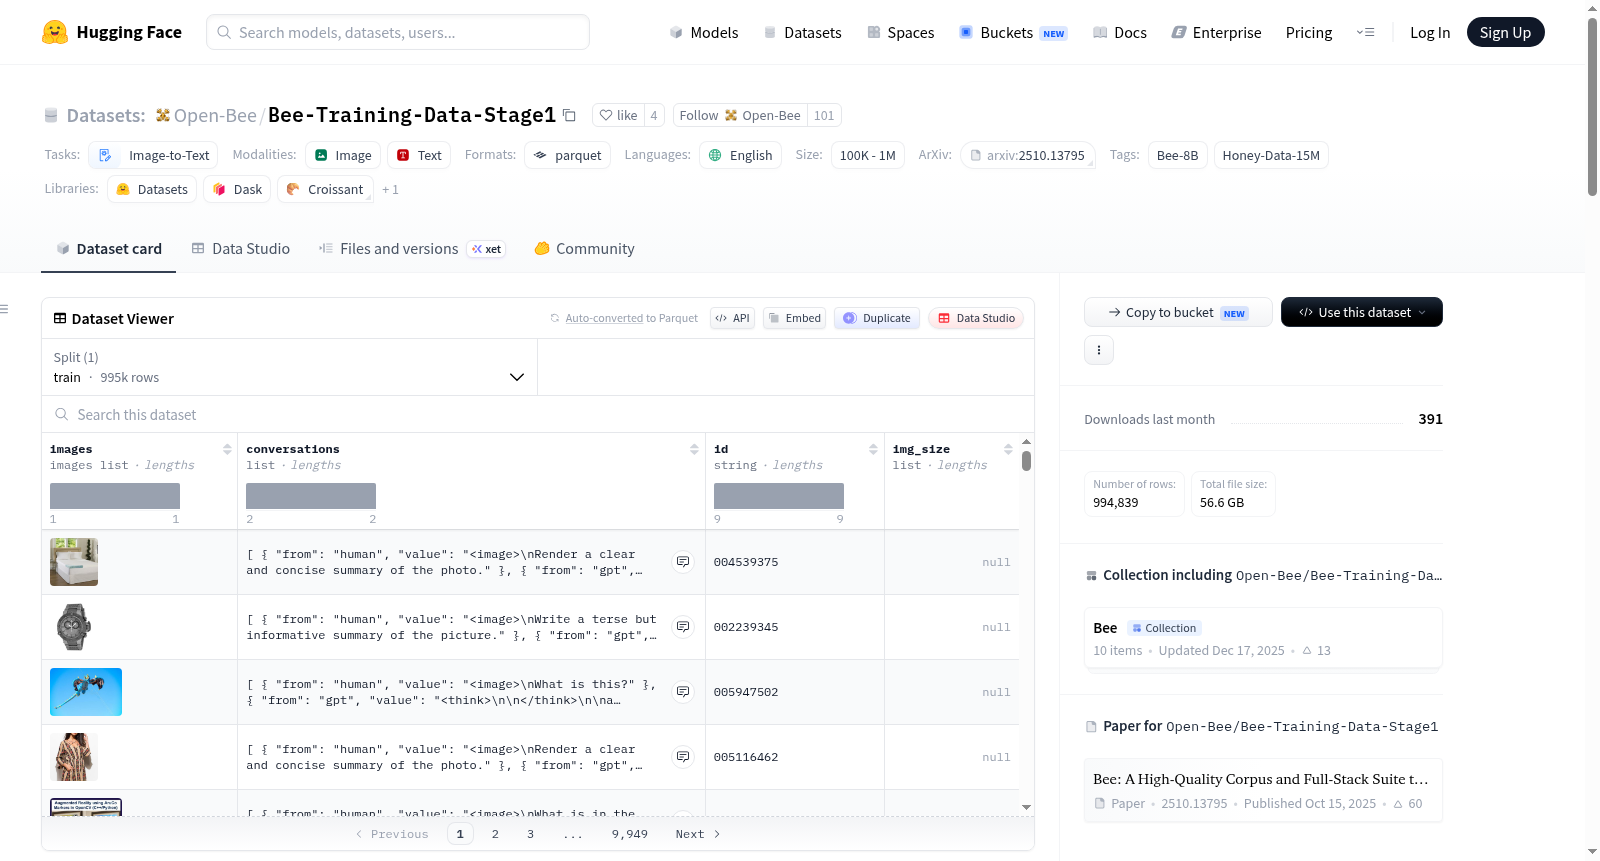Sort by the id column

873,449
